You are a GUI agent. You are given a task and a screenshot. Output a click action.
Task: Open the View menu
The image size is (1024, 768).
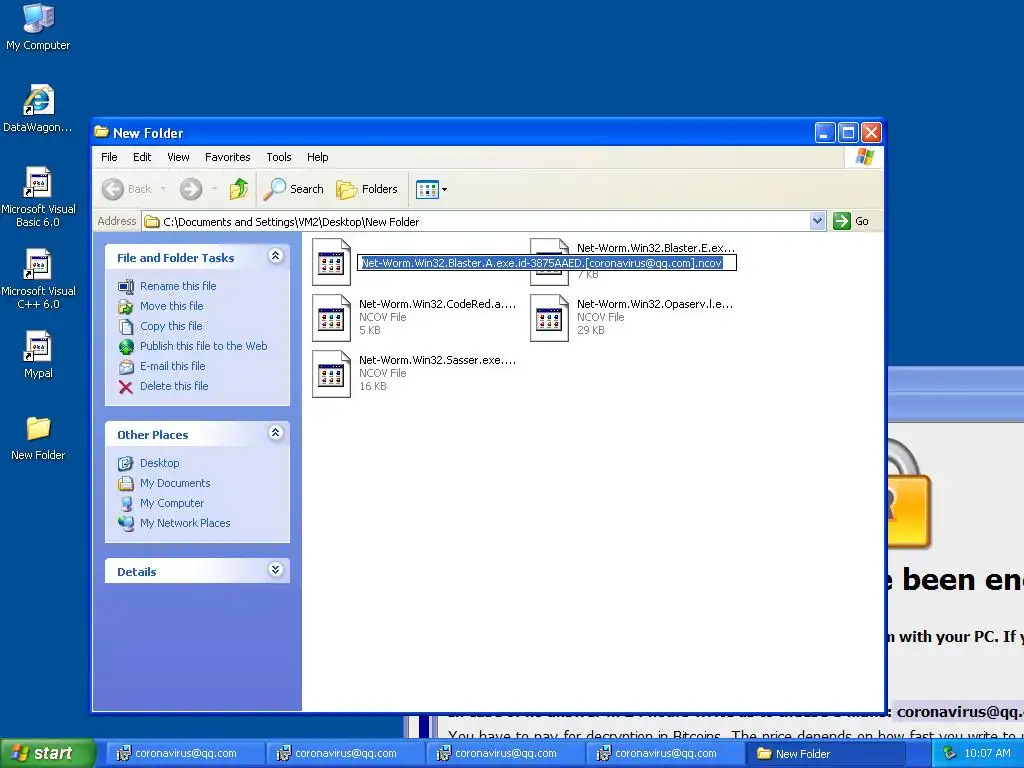(x=178, y=157)
